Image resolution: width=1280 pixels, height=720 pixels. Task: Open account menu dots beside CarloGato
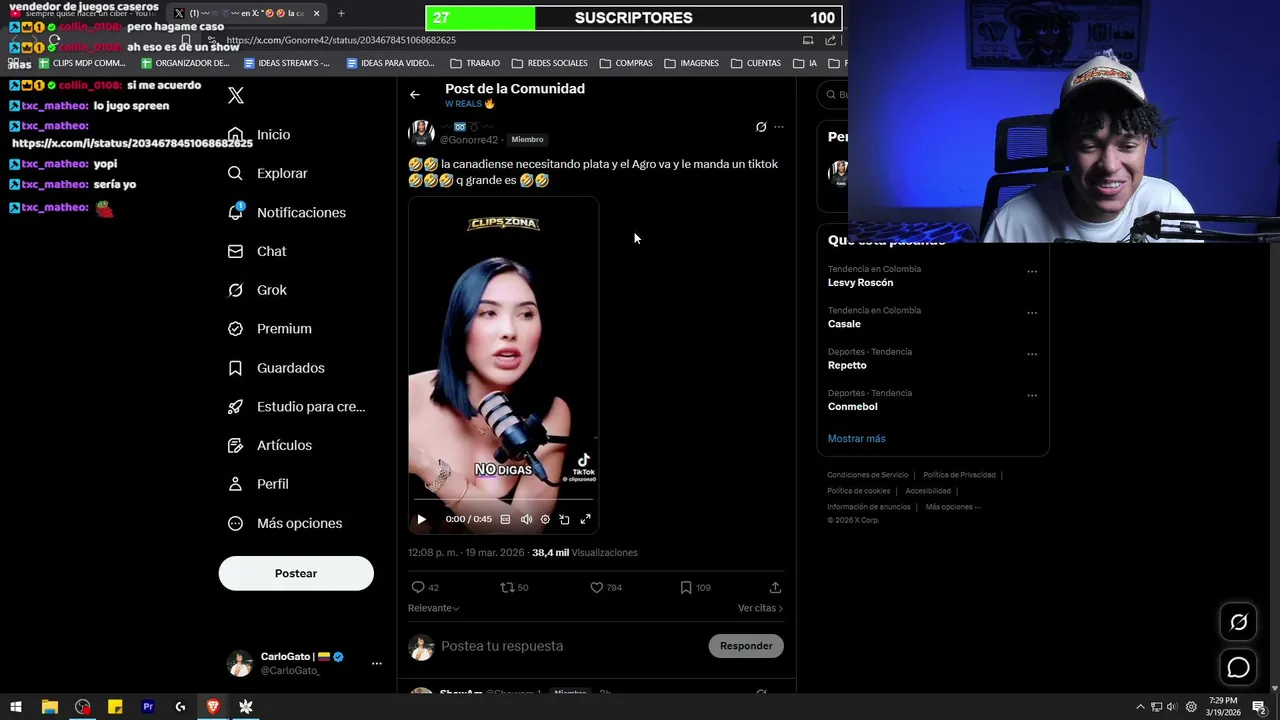tap(377, 663)
